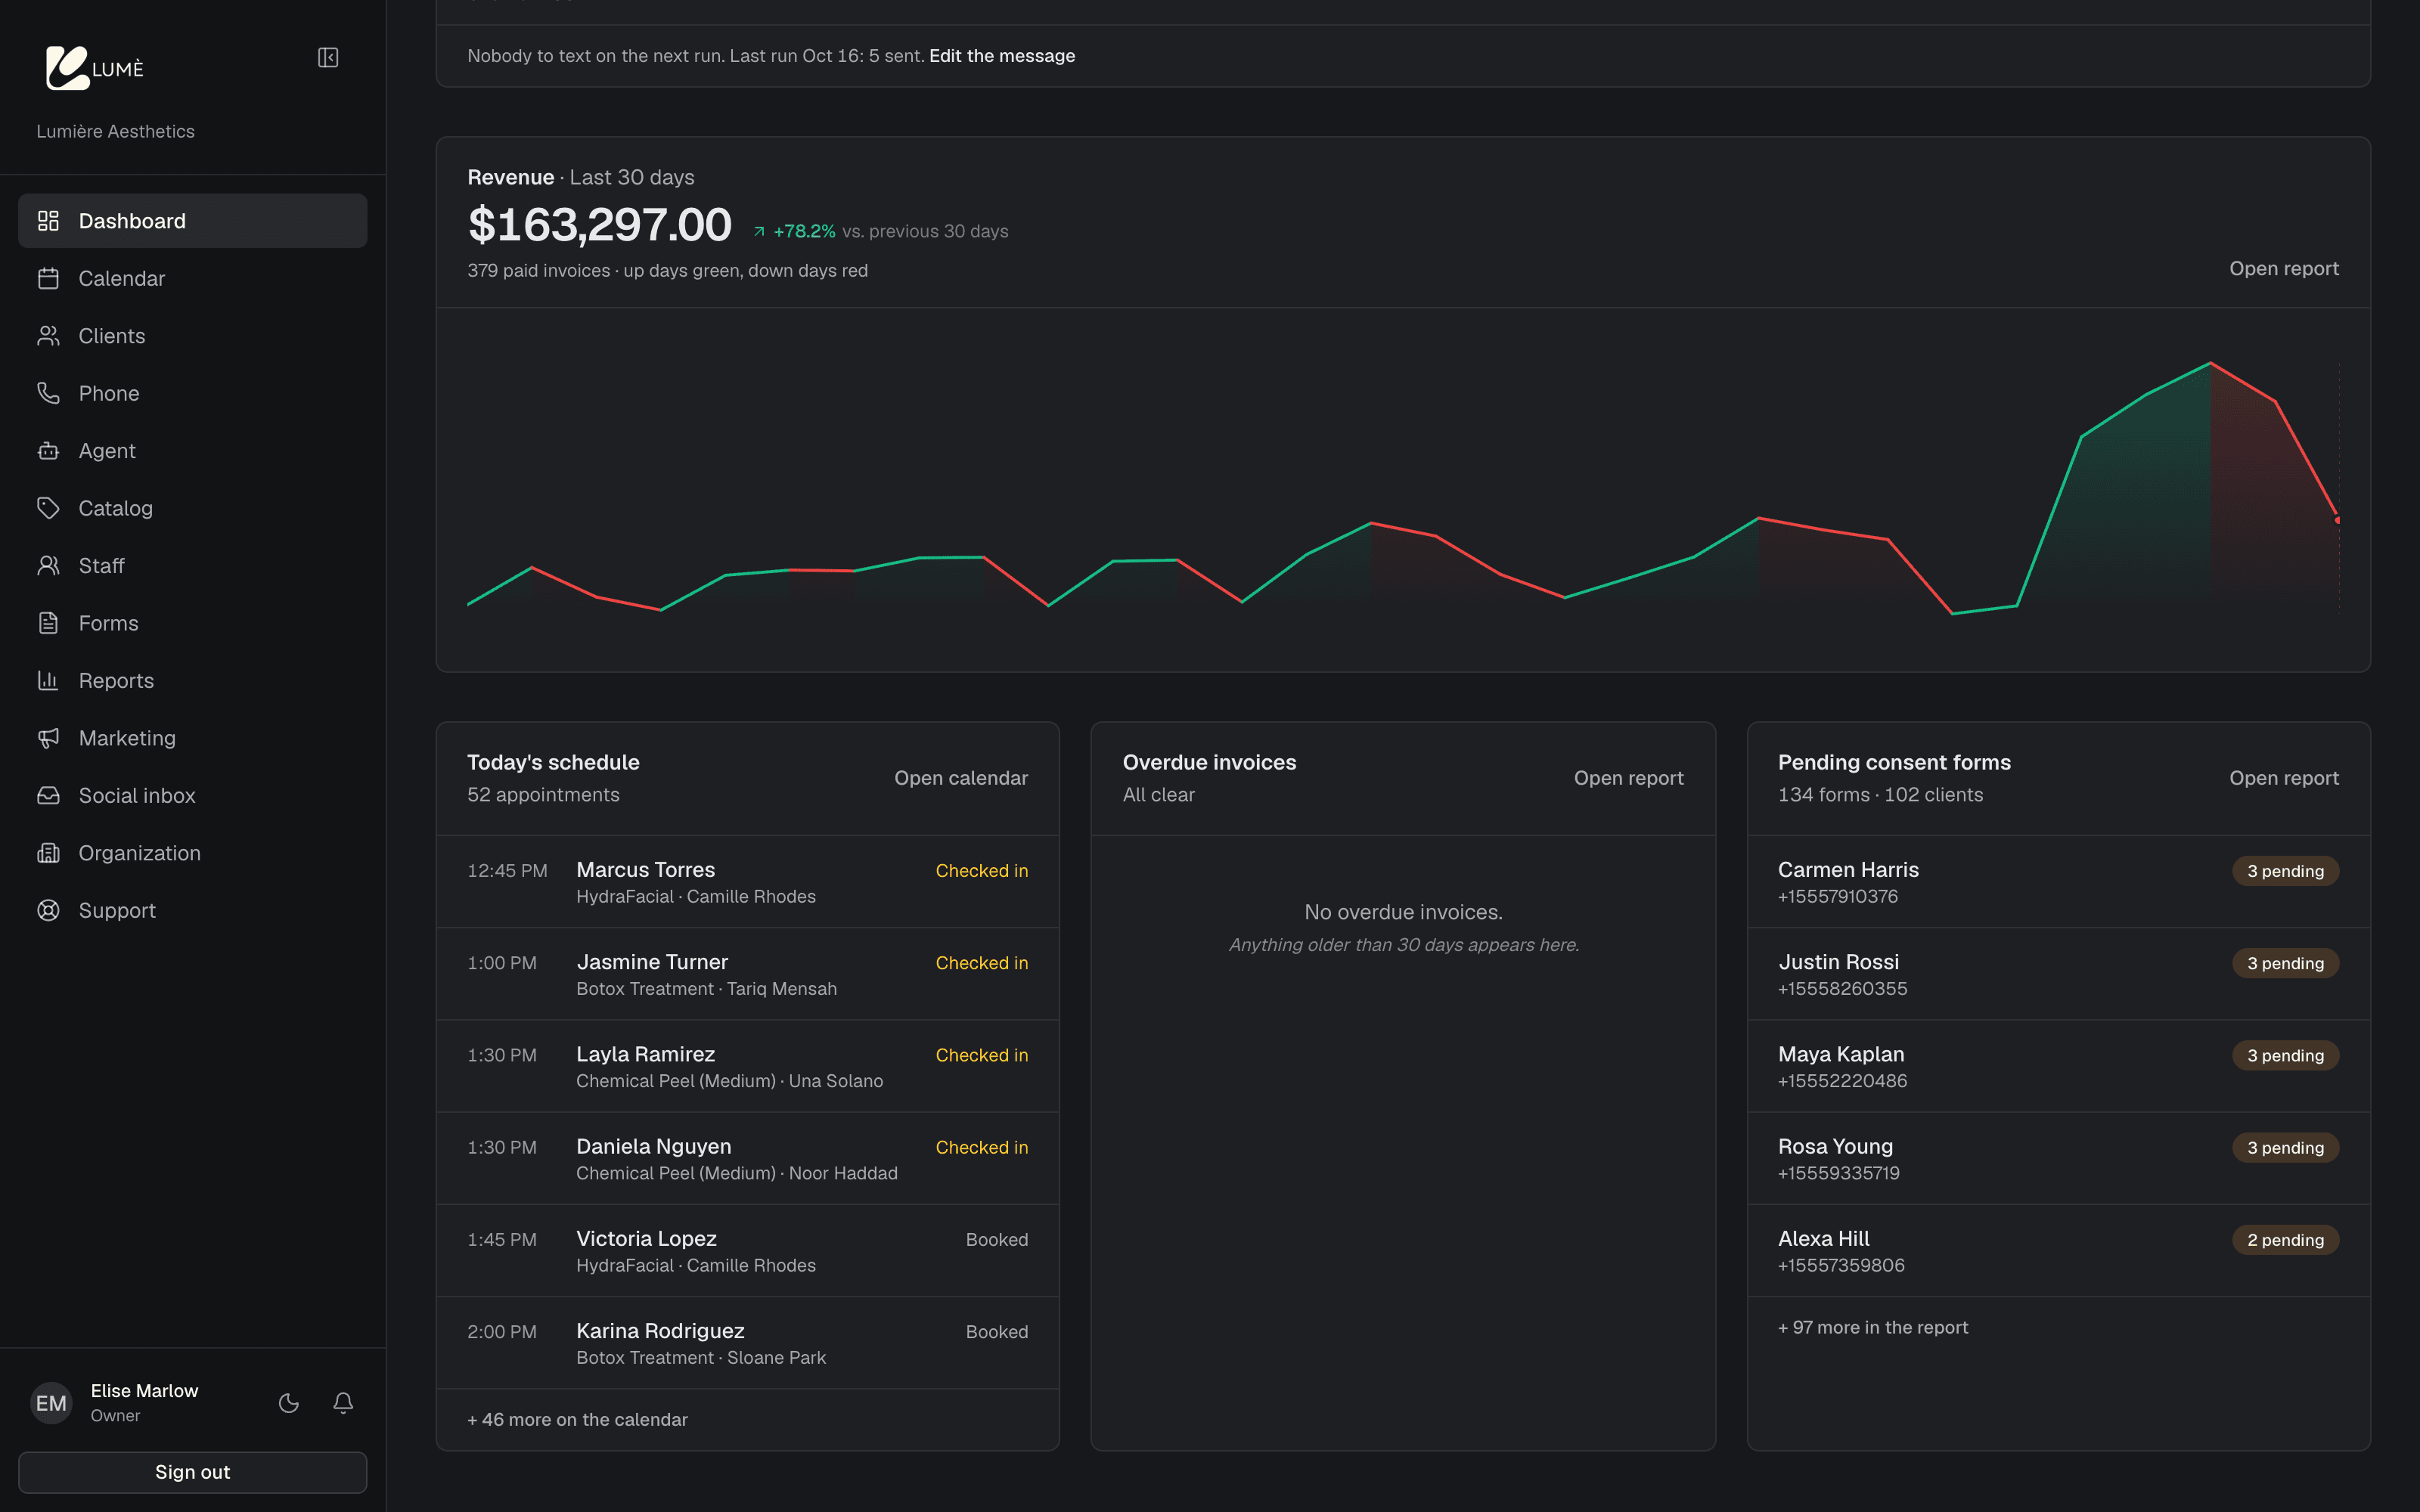Open the Clients section

(193, 336)
